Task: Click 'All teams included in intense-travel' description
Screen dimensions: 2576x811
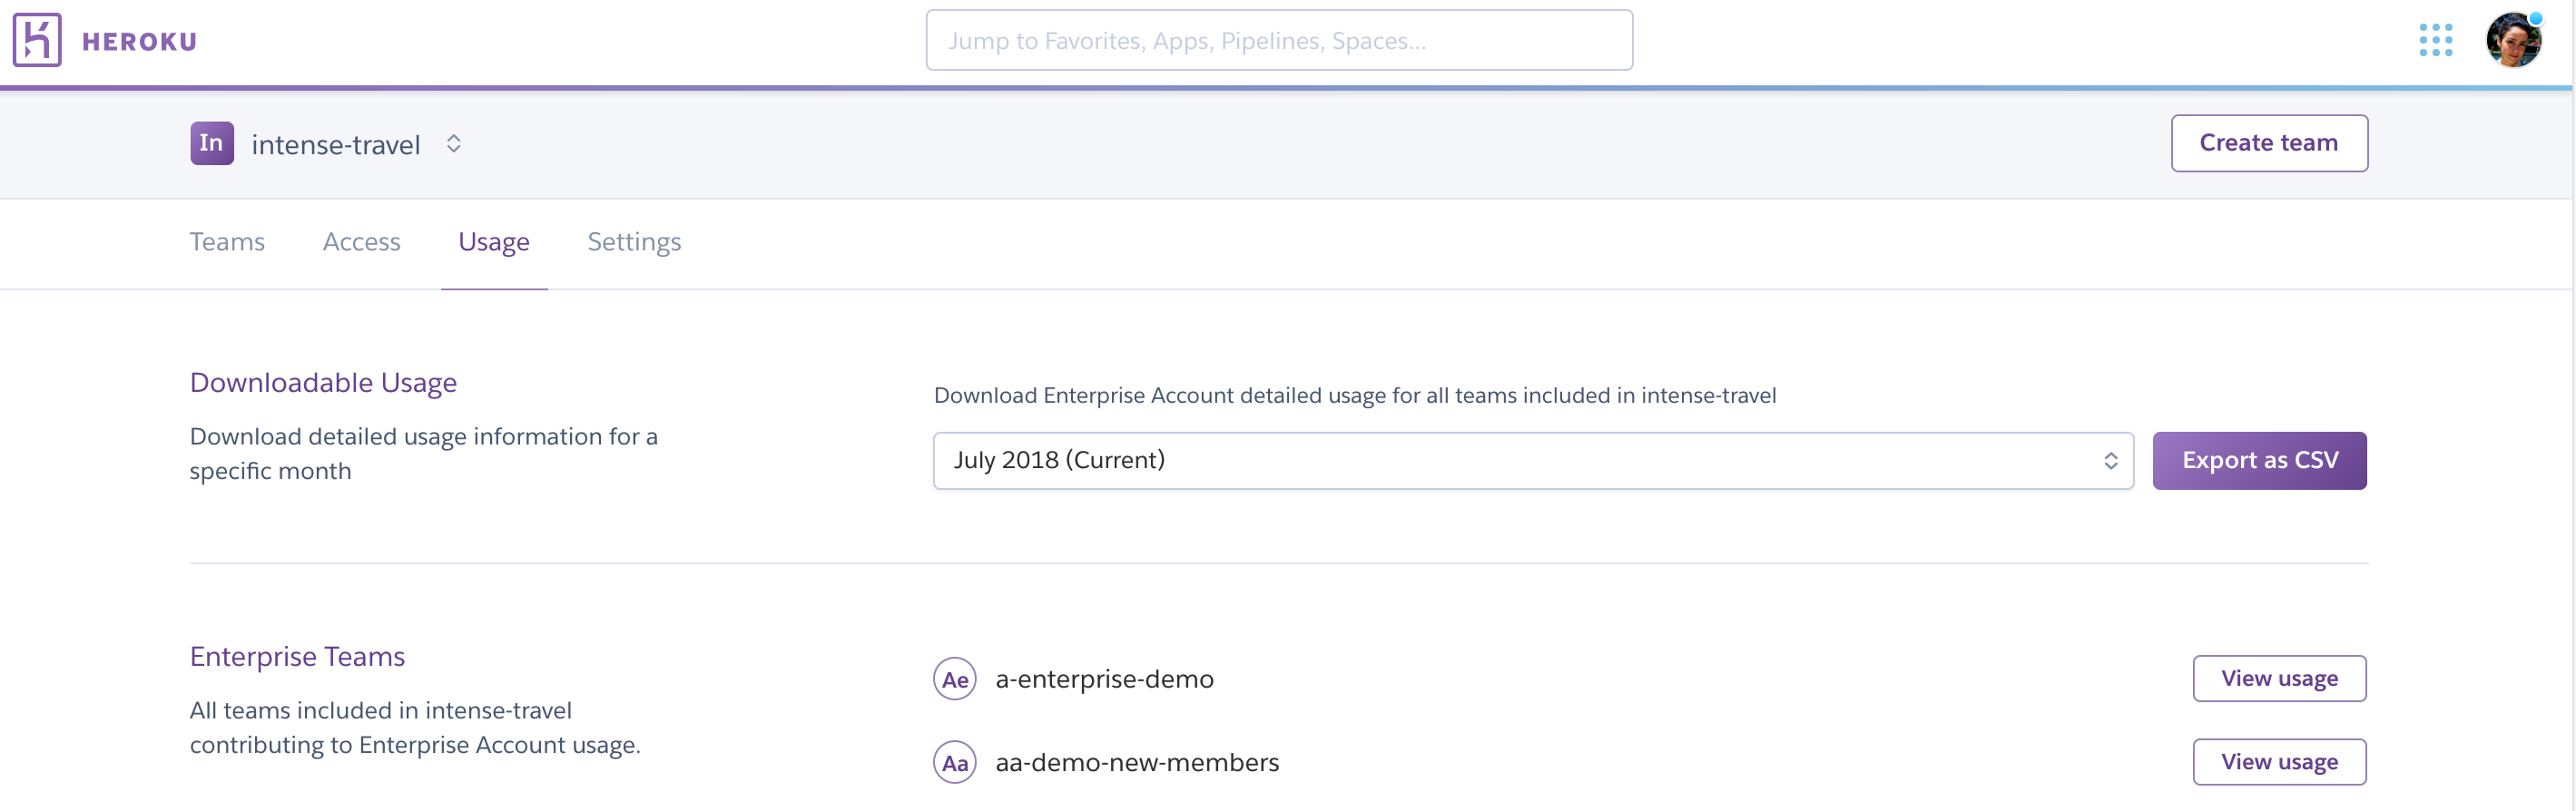Action: coord(415,728)
